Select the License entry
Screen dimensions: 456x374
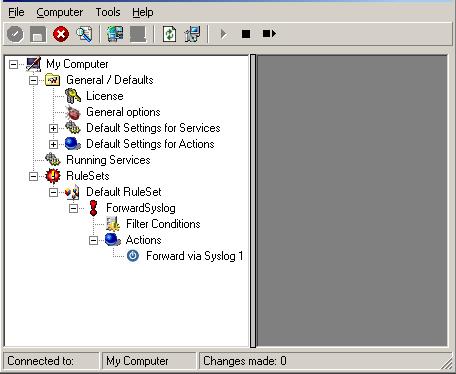coord(105,96)
